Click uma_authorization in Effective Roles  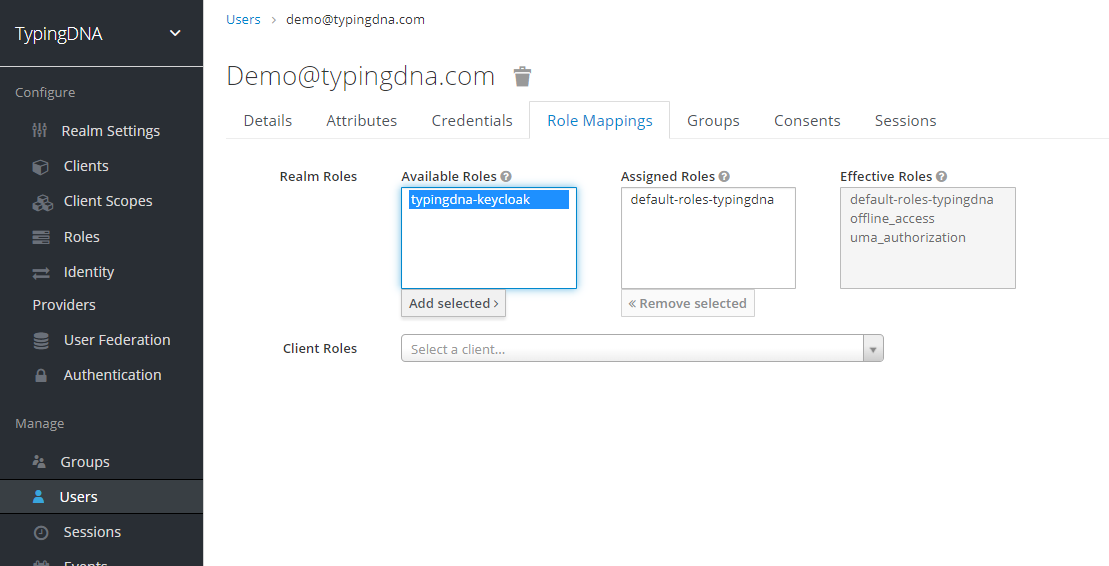click(907, 238)
